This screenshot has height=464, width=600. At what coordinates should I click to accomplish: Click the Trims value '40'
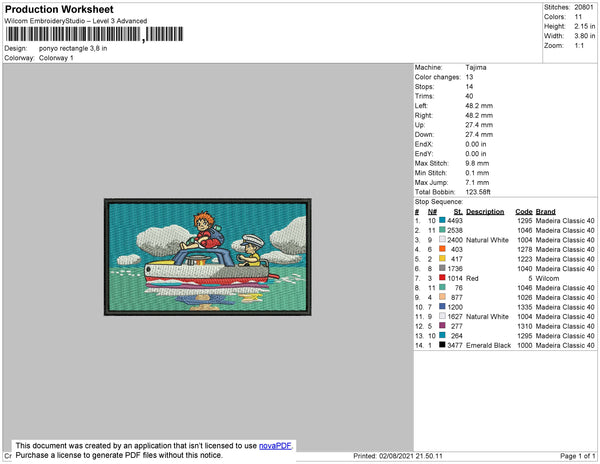point(469,96)
